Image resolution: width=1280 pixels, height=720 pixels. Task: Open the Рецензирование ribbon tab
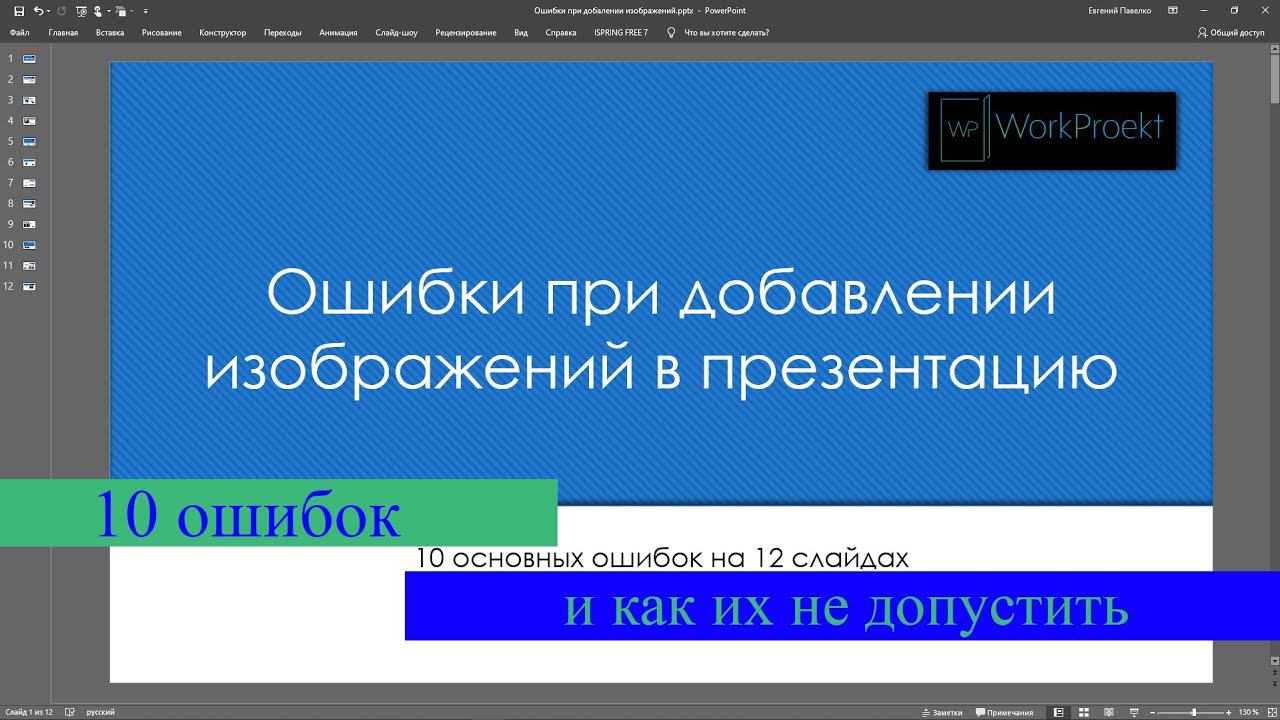(466, 32)
